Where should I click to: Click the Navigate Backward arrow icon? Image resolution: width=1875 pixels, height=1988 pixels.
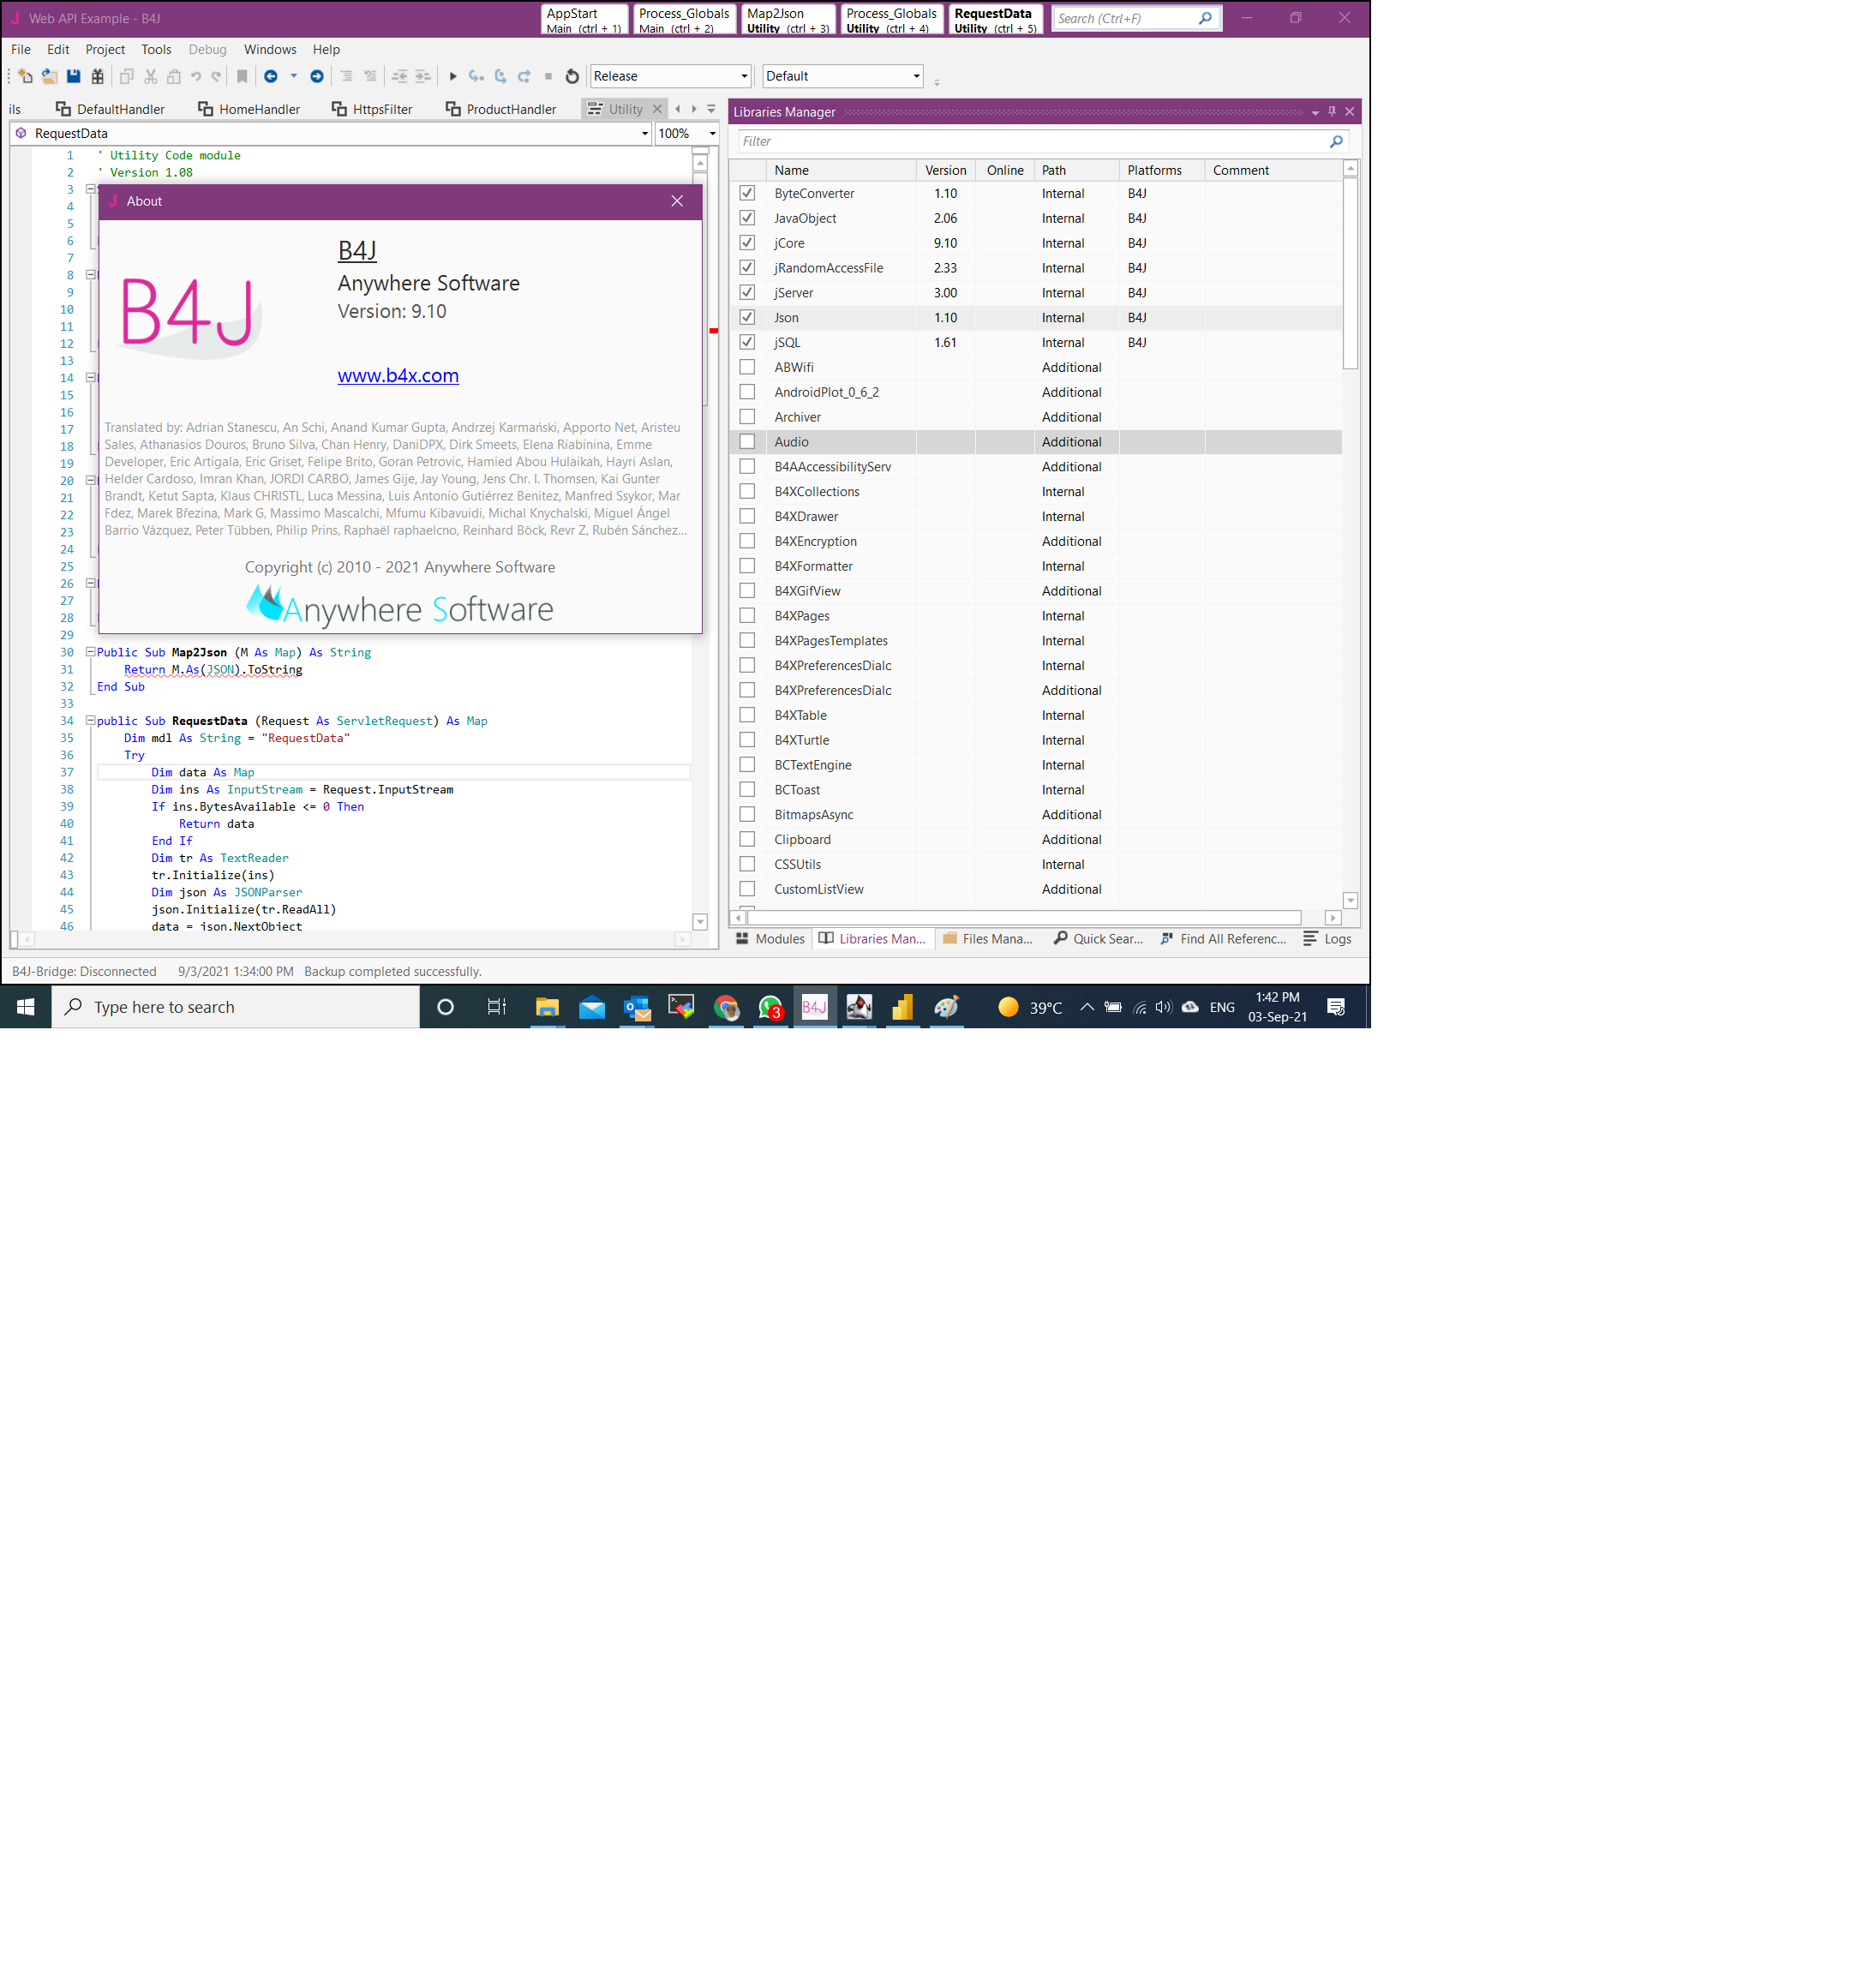tap(270, 76)
